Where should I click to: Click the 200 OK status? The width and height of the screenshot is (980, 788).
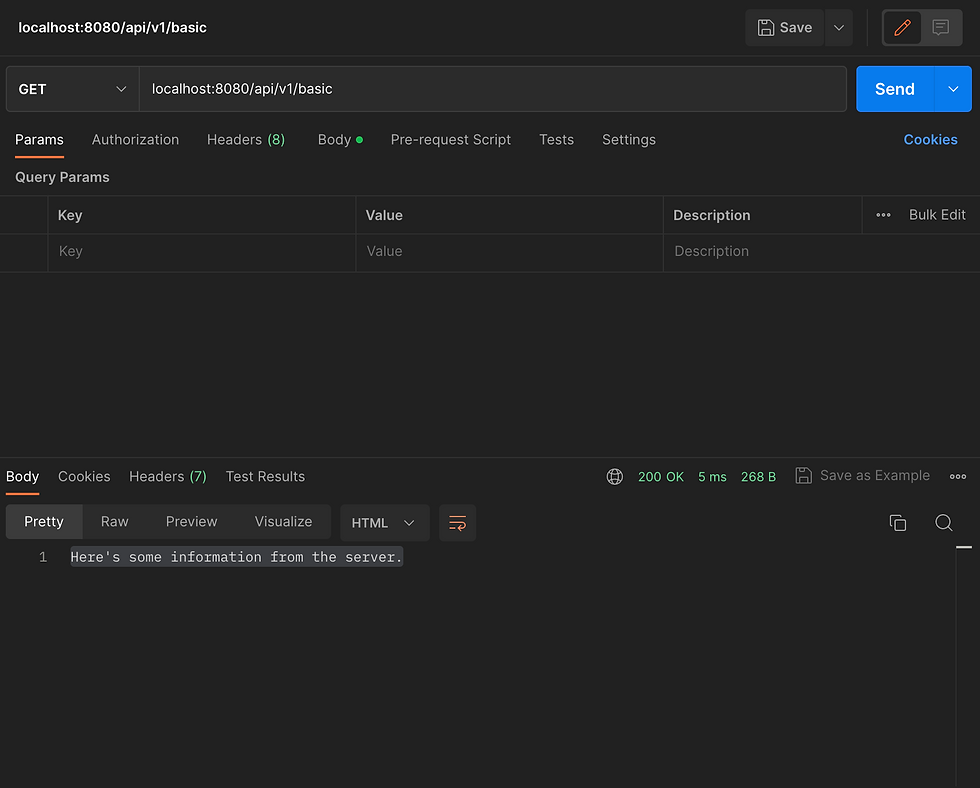[x=661, y=477]
